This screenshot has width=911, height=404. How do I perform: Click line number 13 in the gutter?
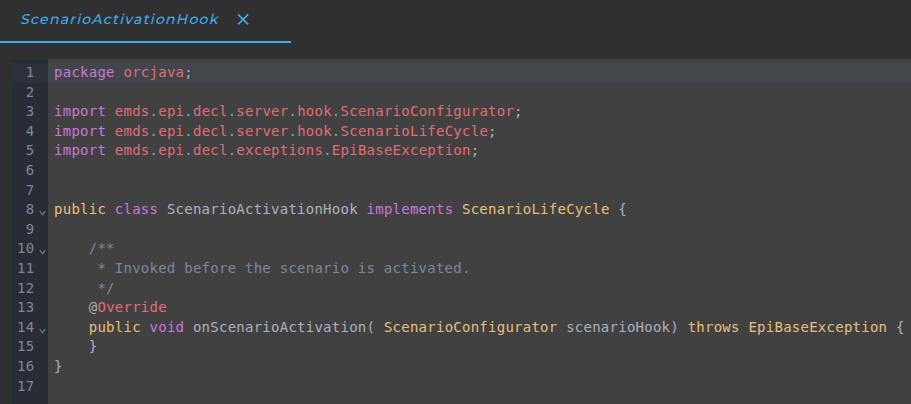pos(26,307)
